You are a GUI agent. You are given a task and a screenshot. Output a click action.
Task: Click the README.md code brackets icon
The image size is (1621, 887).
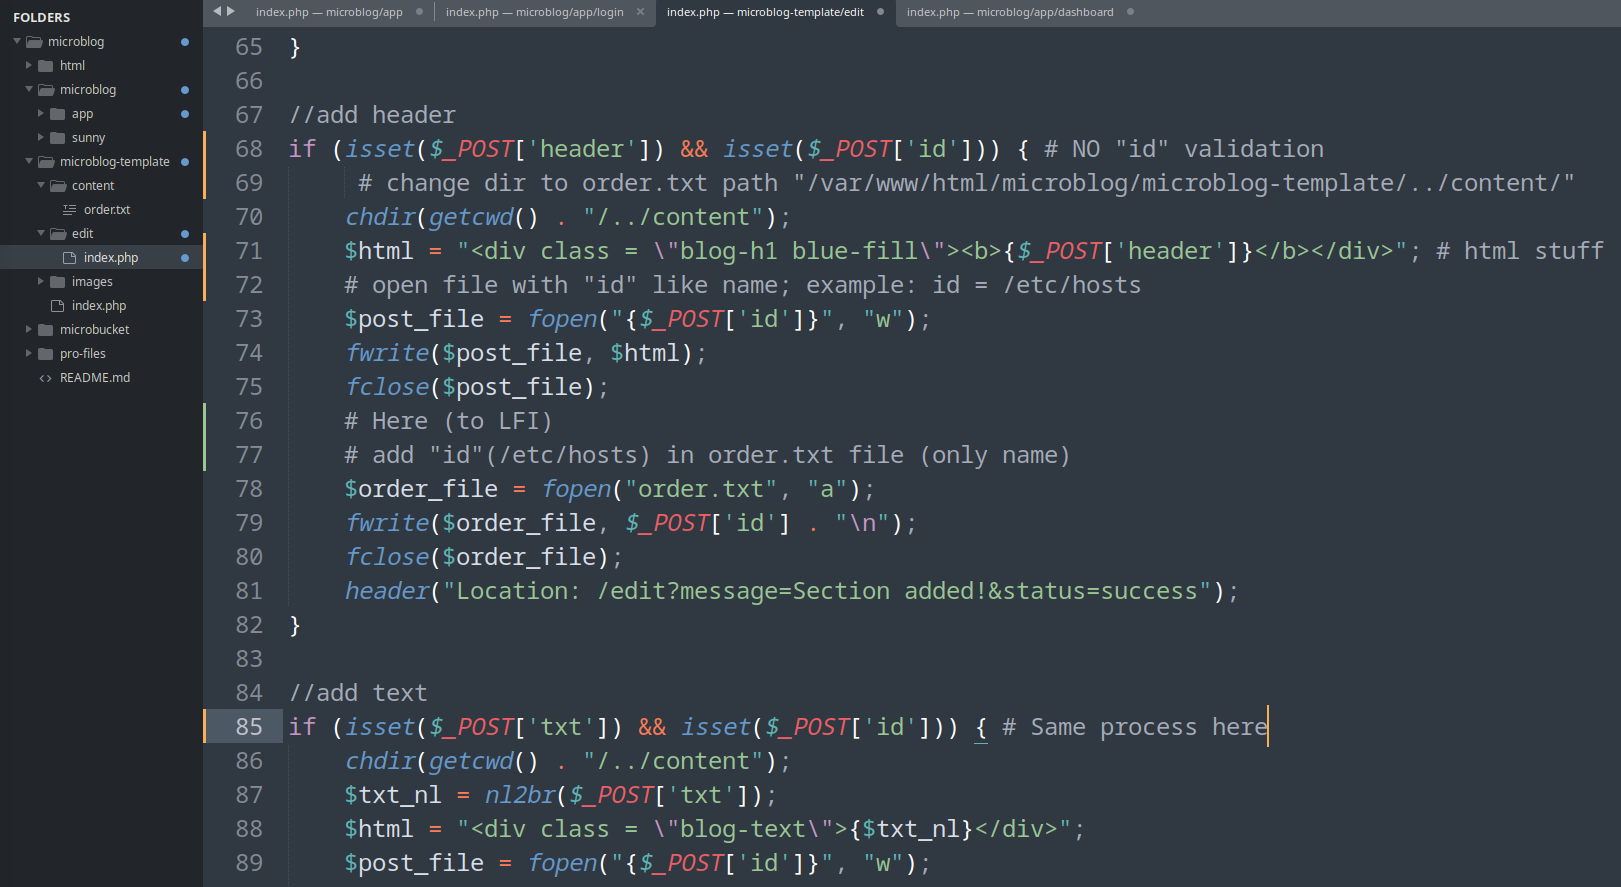pyautogui.click(x=45, y=378)
